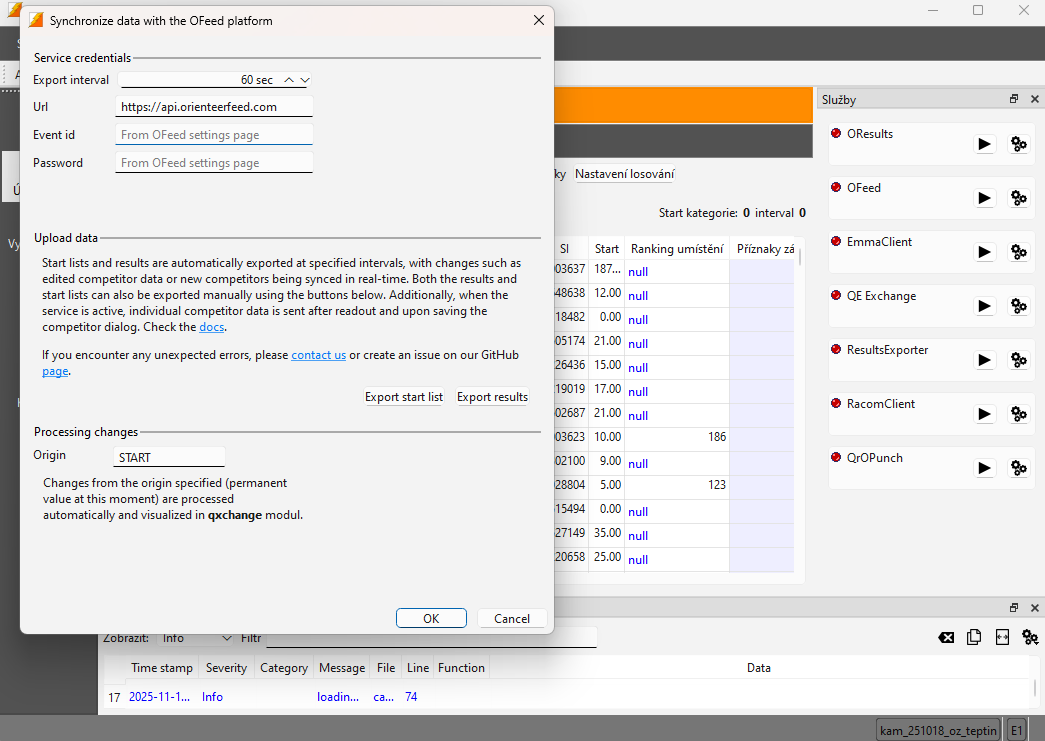Float the Služby panel
Screen dimensions: 1045x741
point(1014,99)
